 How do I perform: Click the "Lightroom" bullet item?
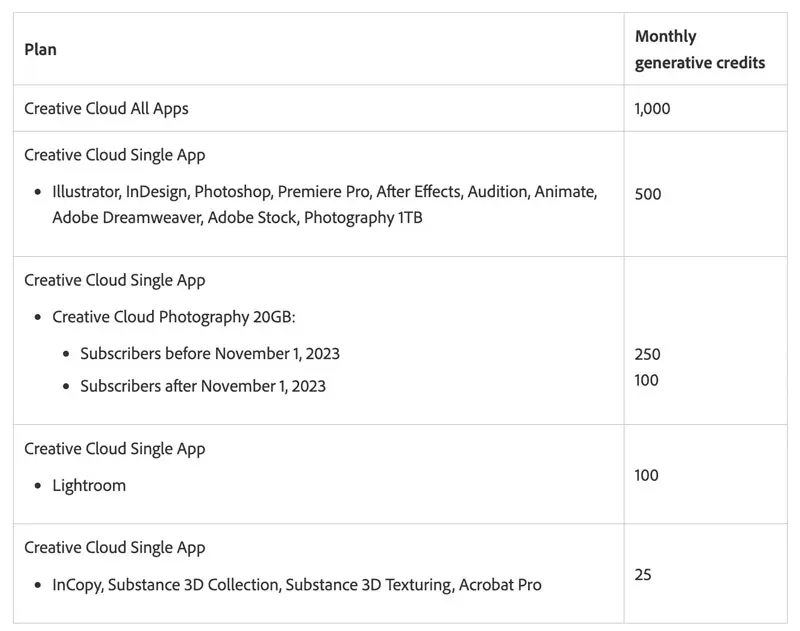89,485
